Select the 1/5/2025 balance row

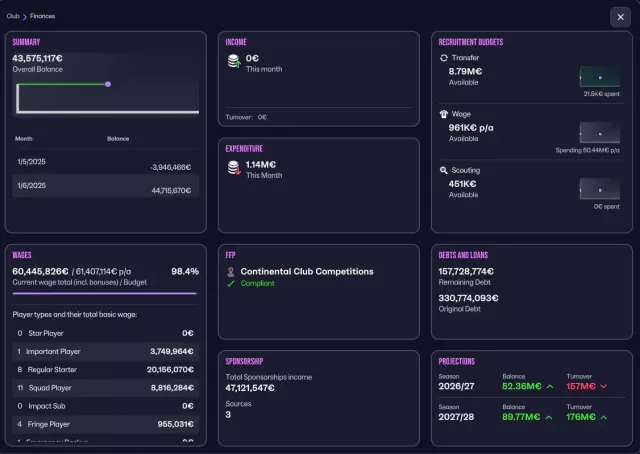click(105, 162)
